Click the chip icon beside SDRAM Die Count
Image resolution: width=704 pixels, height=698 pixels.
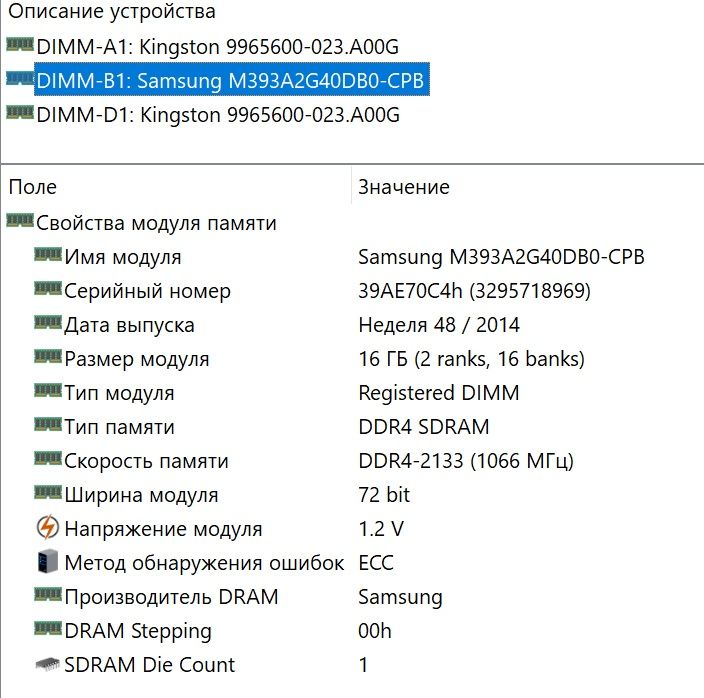(x=48, y=664)
